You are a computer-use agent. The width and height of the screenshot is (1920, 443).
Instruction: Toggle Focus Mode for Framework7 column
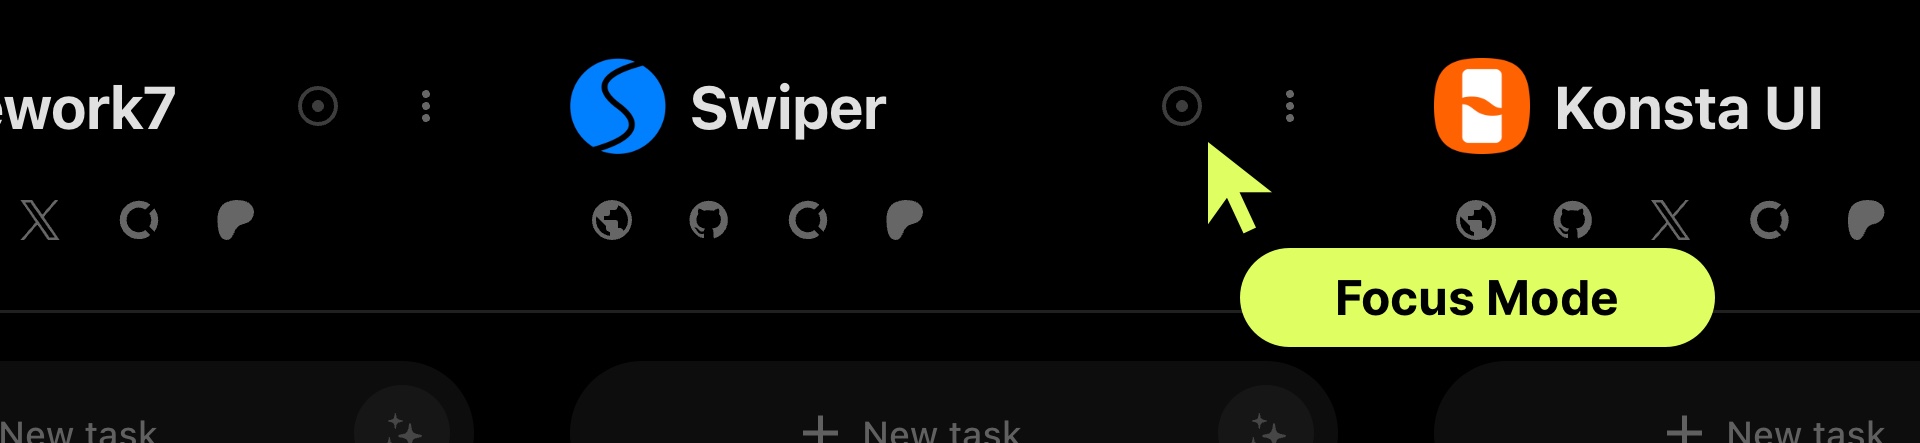pyautogui.click(x=318, y=106)
